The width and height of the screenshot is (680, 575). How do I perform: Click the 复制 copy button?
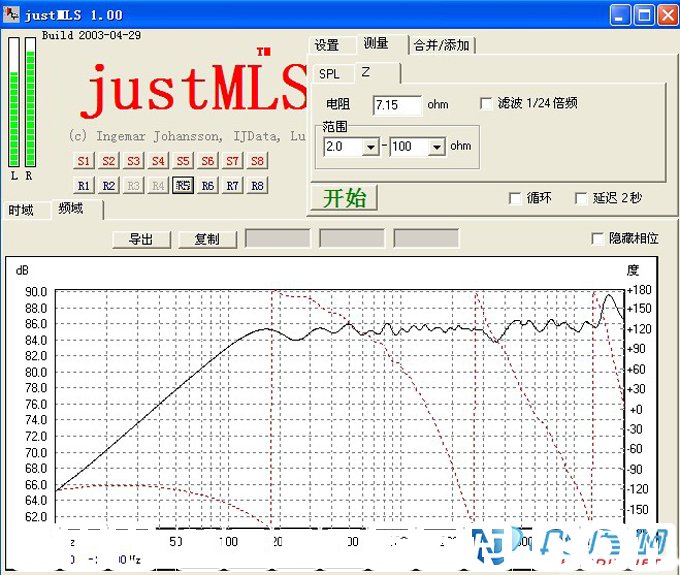point(207,239)
